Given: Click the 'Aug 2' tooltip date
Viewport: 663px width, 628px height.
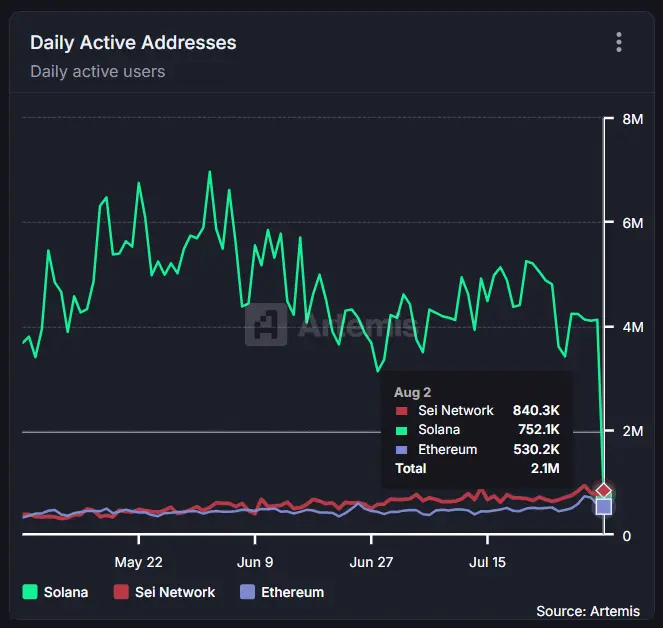Looking at the screenshot, I should tap(412, 392).
